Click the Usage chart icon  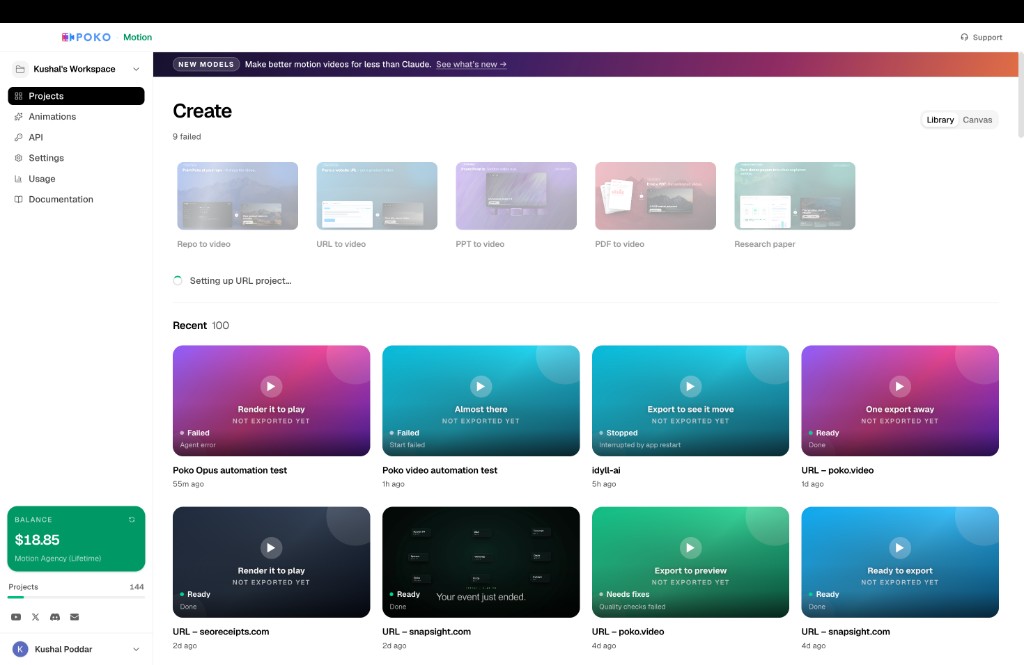pyautogui.click(x=18, y=178)
